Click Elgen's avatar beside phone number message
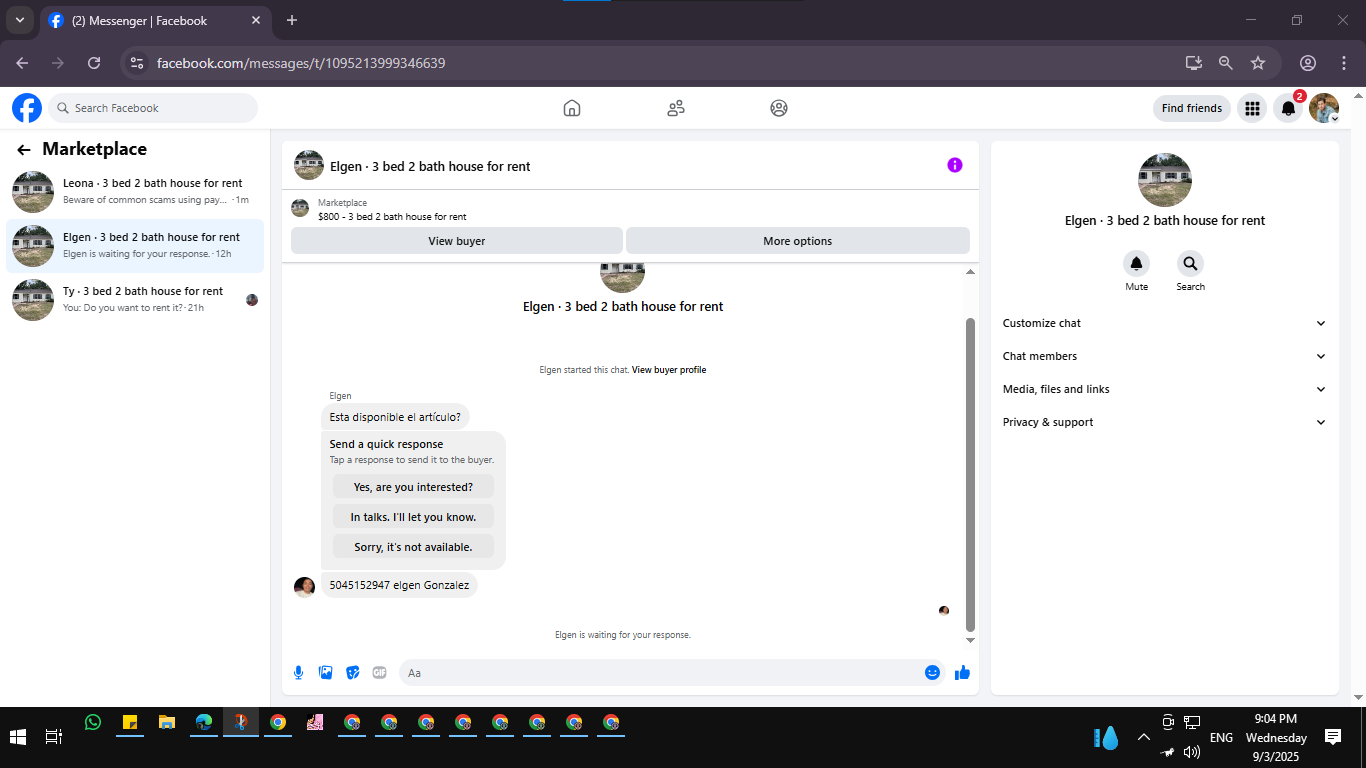 click(x=305, y=587)
